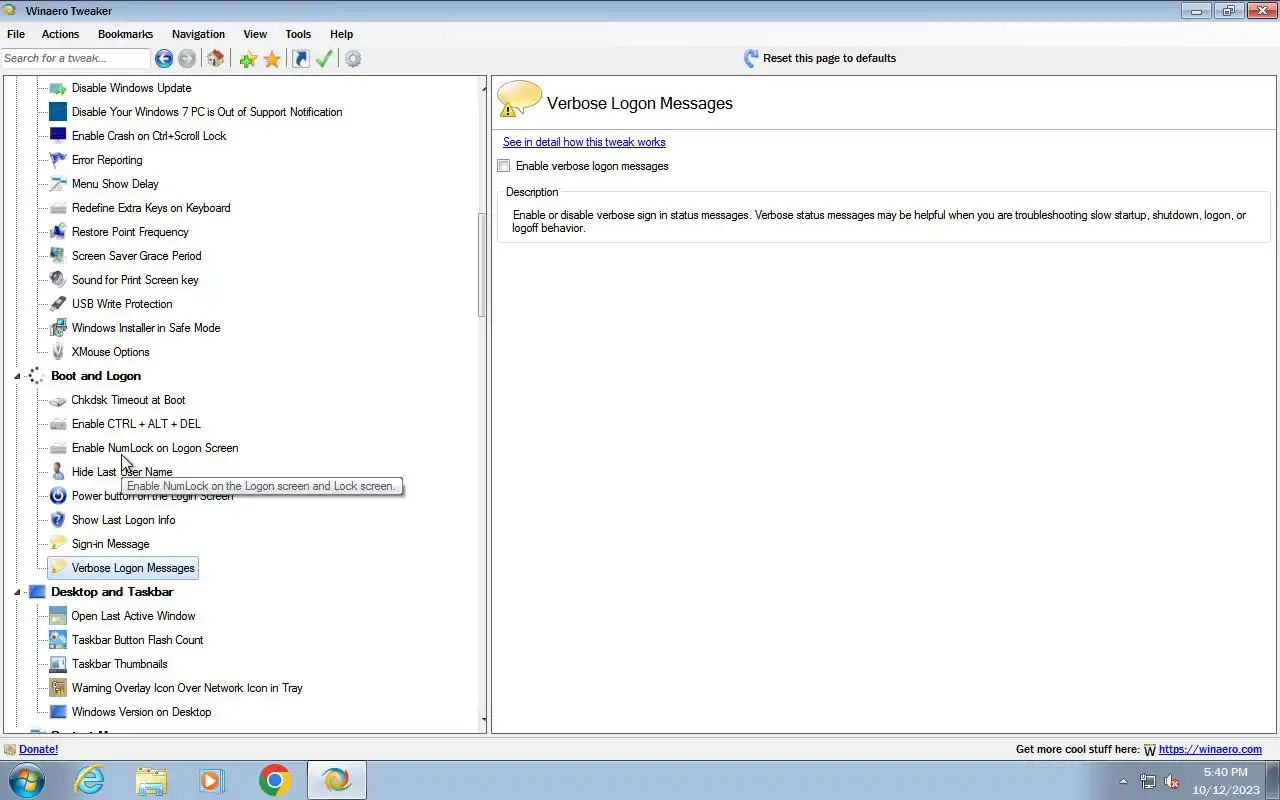Screen dimensions: 1280x800
Task: Click the Error Reporting icon in tree
Action: coord(58,160)
